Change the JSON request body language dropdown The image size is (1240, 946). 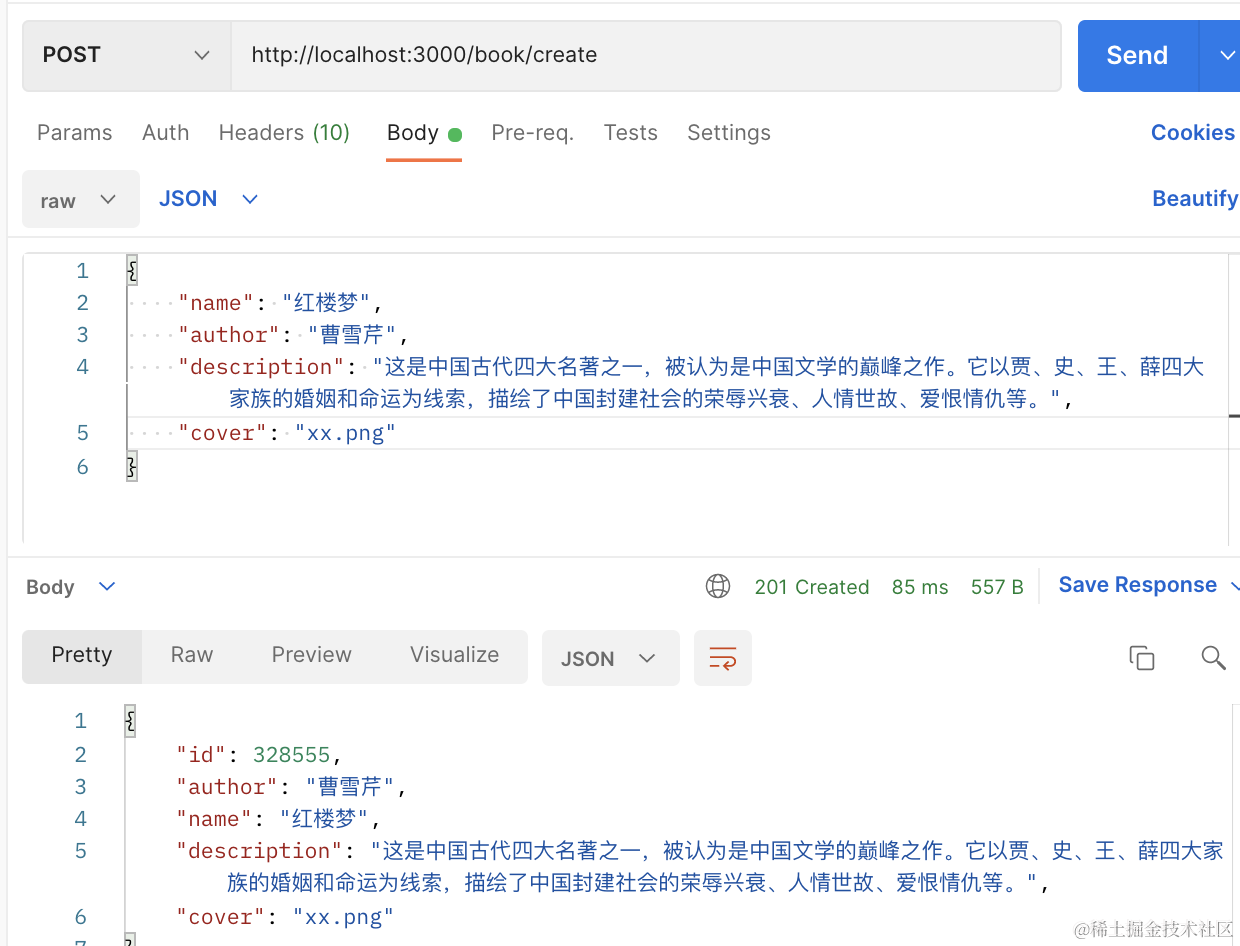click(x=208, y=199)
